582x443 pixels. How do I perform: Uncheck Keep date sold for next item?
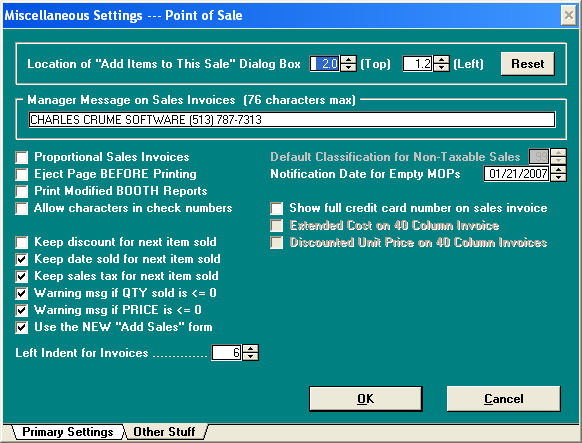point(22,259)
